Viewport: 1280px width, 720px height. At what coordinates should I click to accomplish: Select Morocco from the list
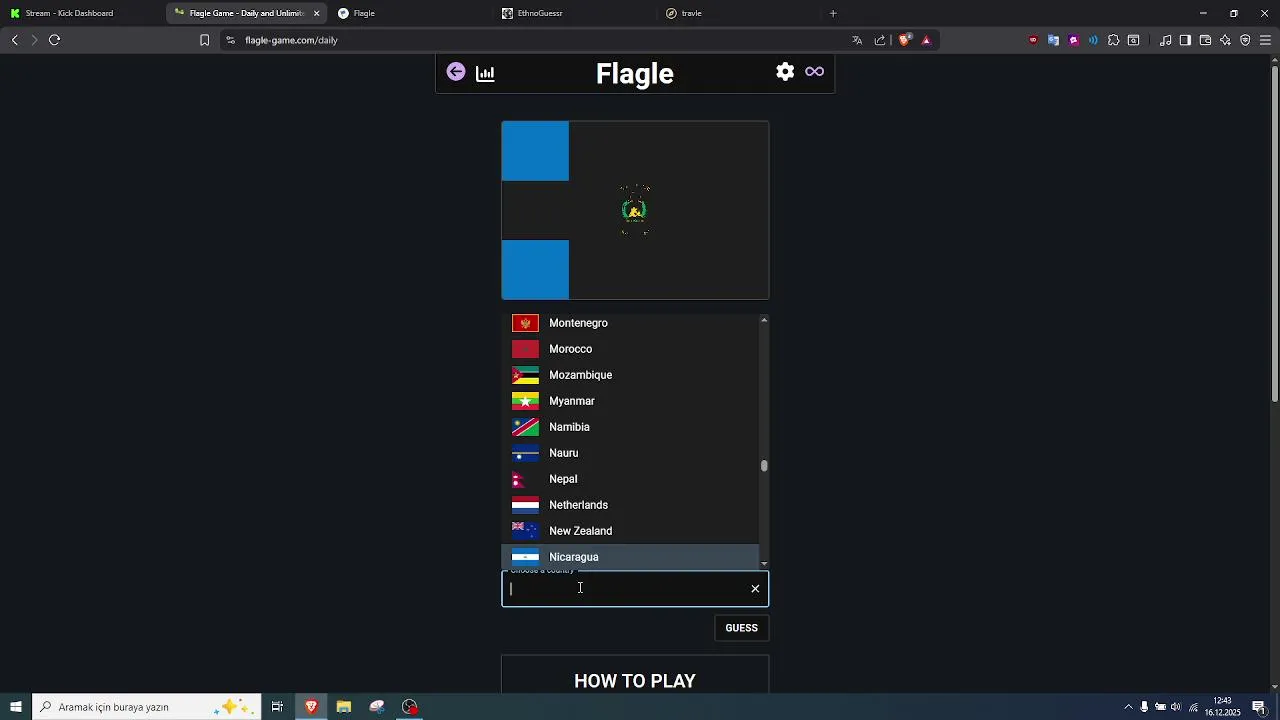point(630,349)
